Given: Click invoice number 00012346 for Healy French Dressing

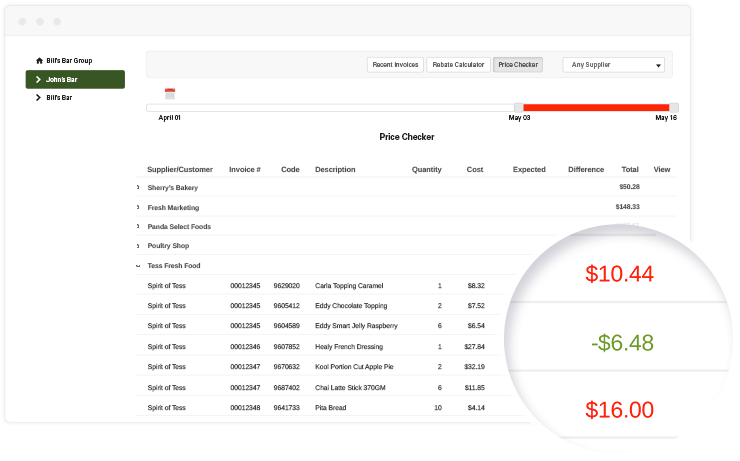Looking at the screenshot, I should click(245, 347).
